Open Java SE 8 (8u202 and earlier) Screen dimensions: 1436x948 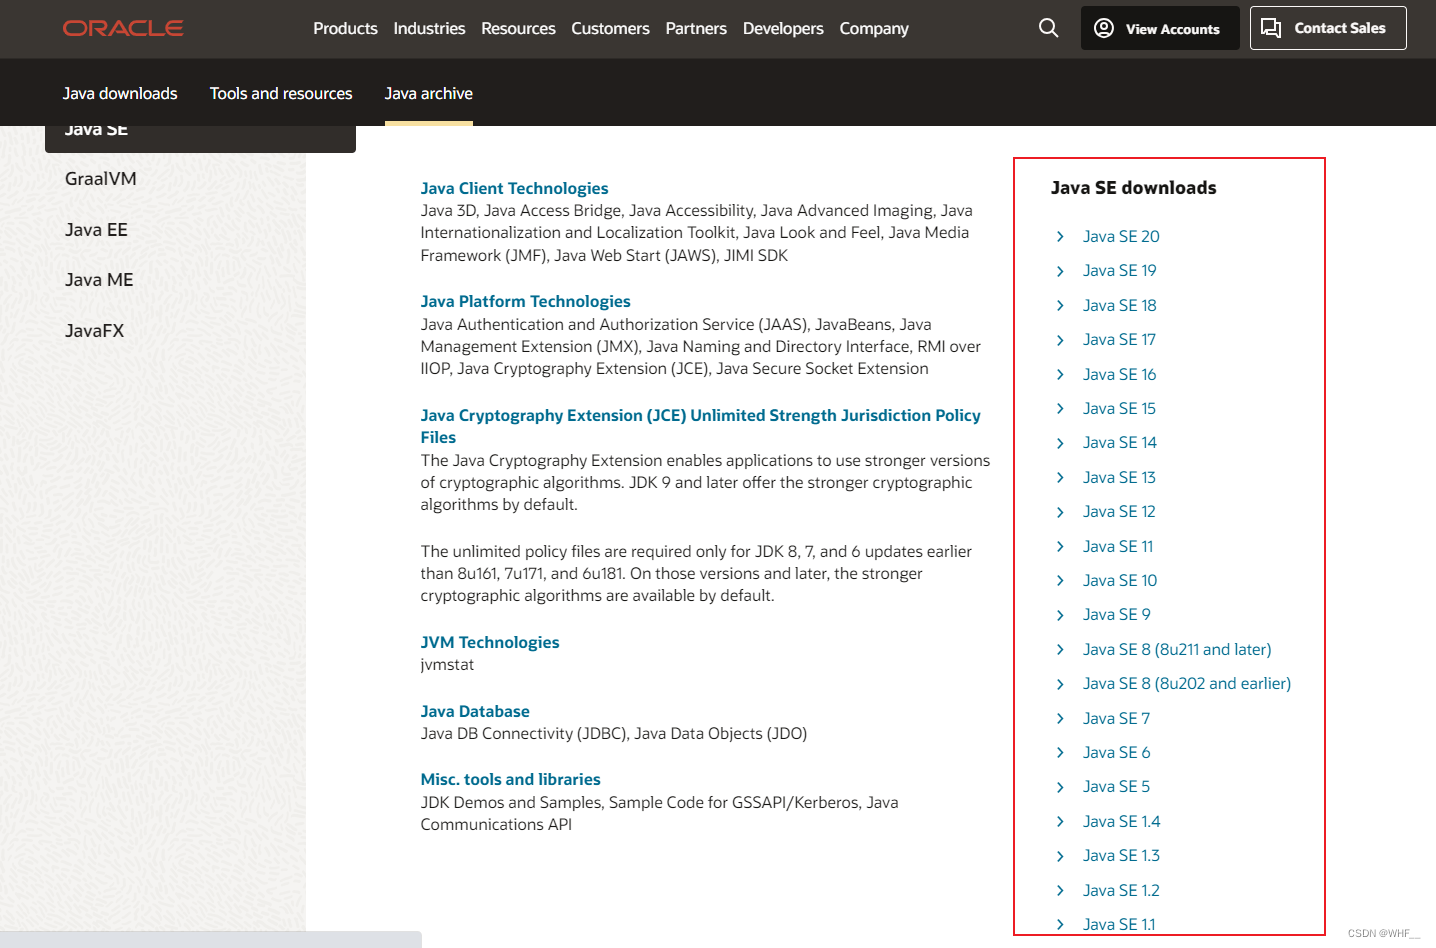coord(1187,683)
